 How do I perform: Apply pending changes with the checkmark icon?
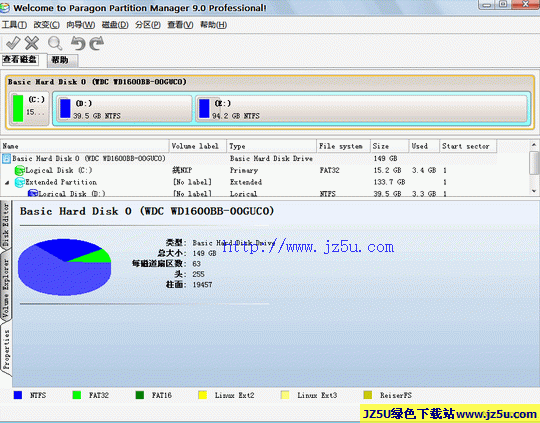point(13,43)
